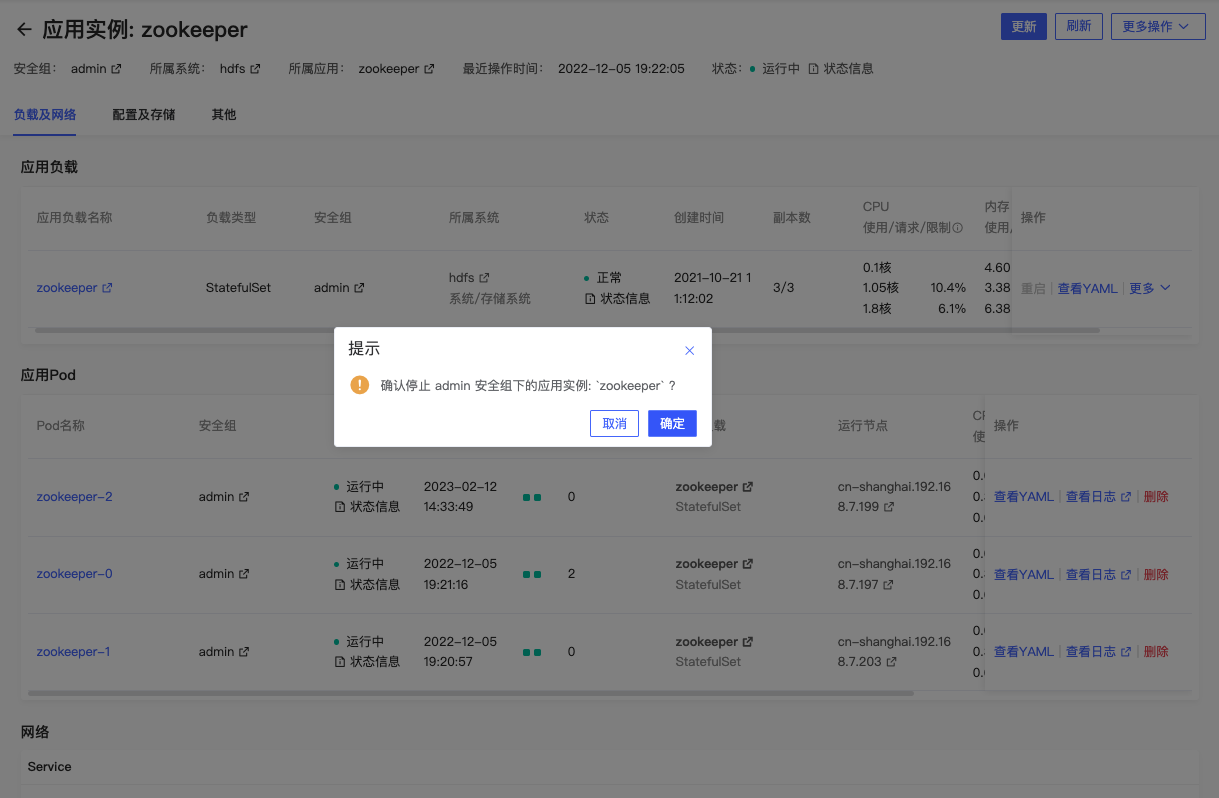The height and width of the screenshot is (798, 1219).
Task: Click external link icon beside admin for zookeeper-1
Action: tap(243, 652)
